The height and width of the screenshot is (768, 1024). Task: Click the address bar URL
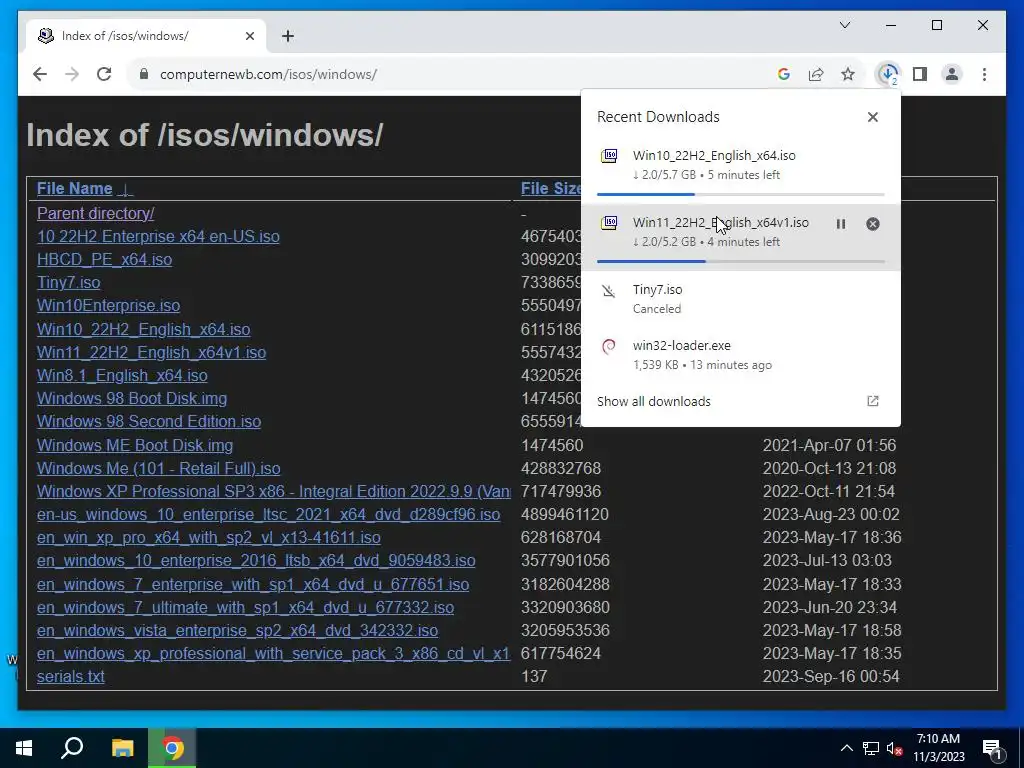click(268, 74)
